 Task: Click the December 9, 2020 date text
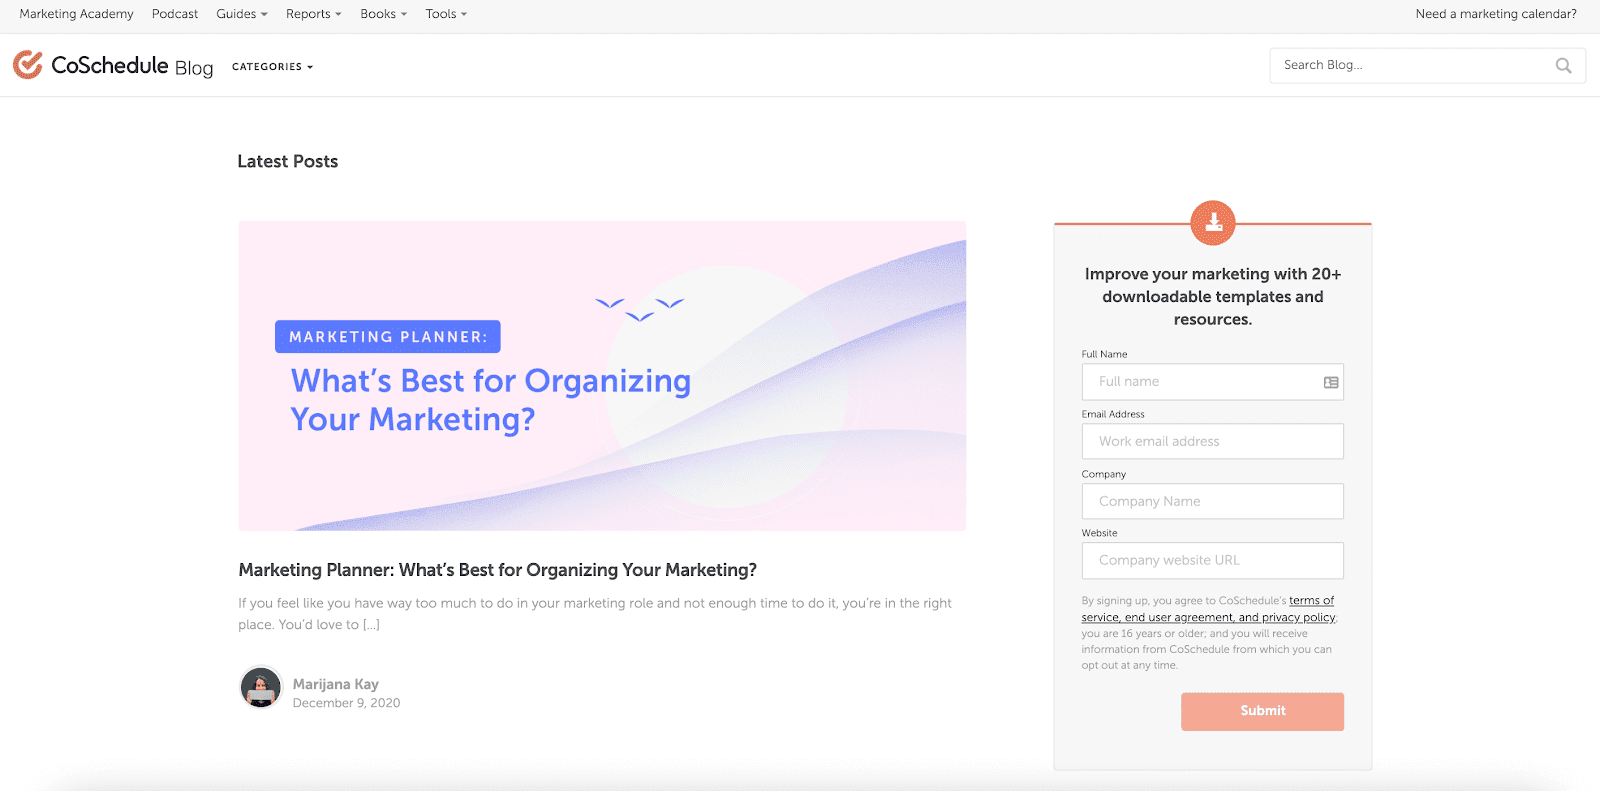346,703
